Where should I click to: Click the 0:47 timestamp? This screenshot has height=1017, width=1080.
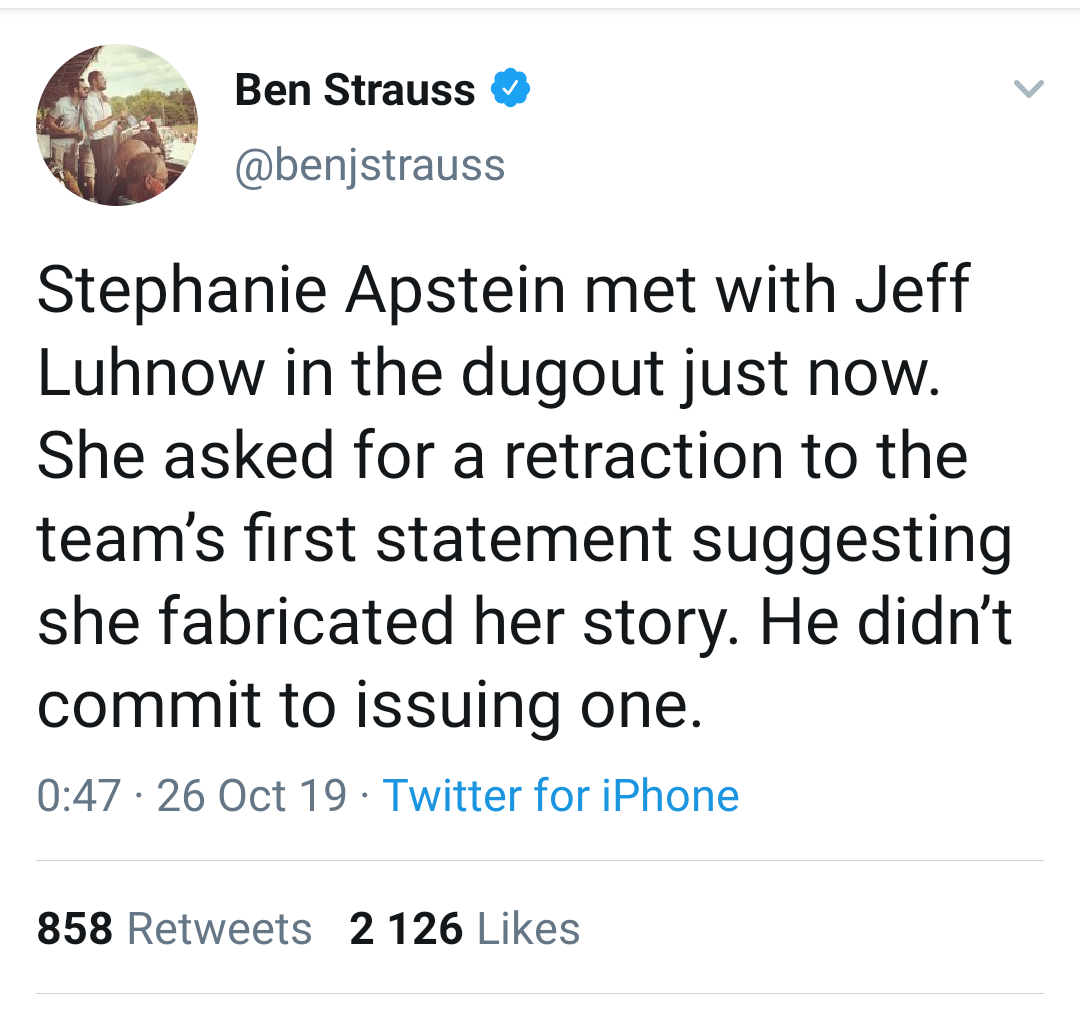(79, 796)
